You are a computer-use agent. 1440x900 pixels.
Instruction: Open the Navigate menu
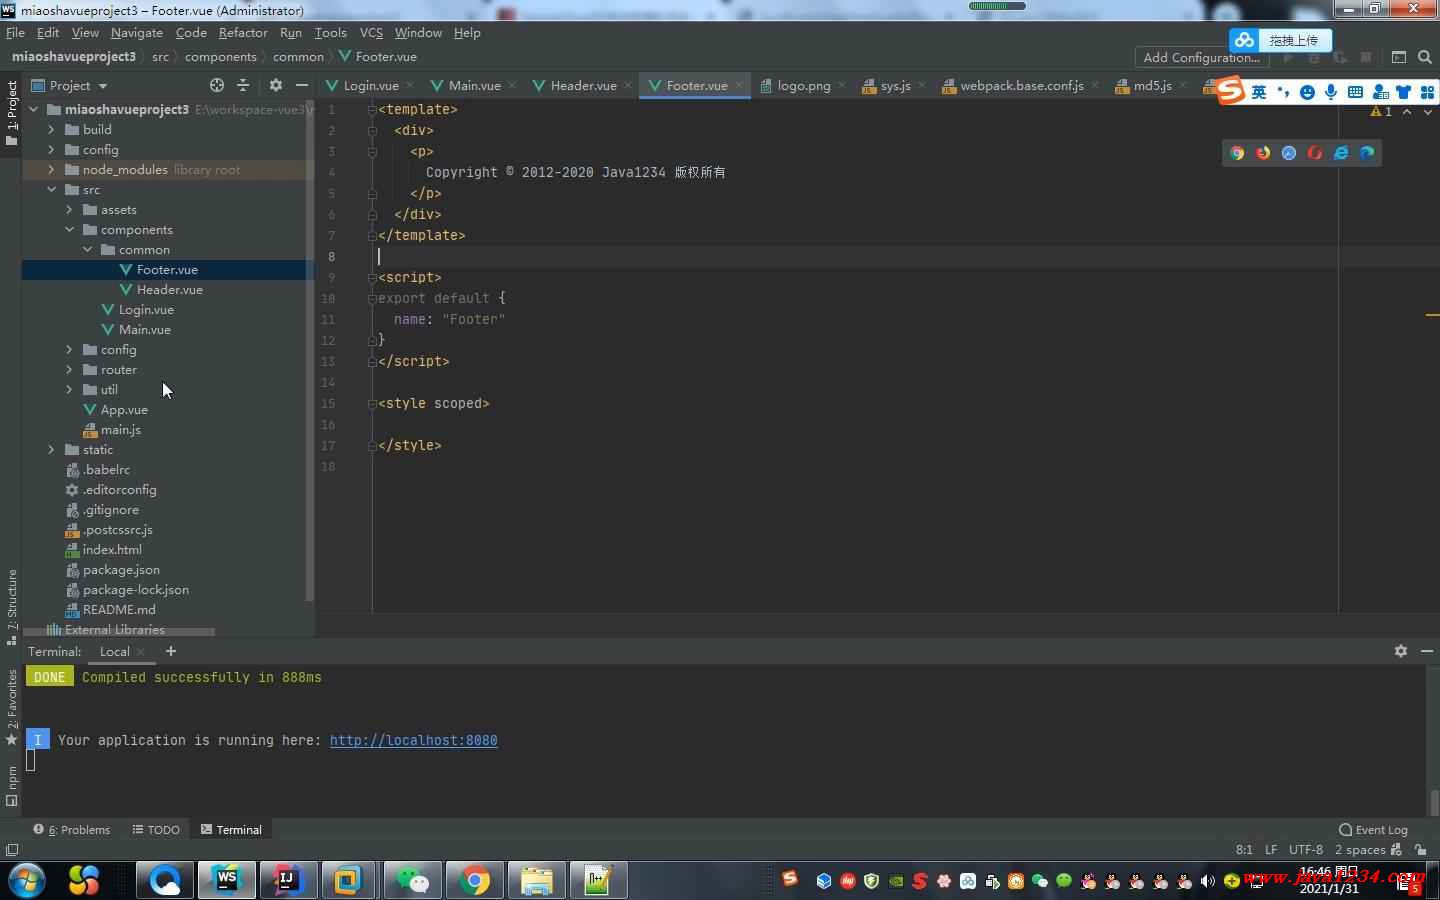point(137,33)
